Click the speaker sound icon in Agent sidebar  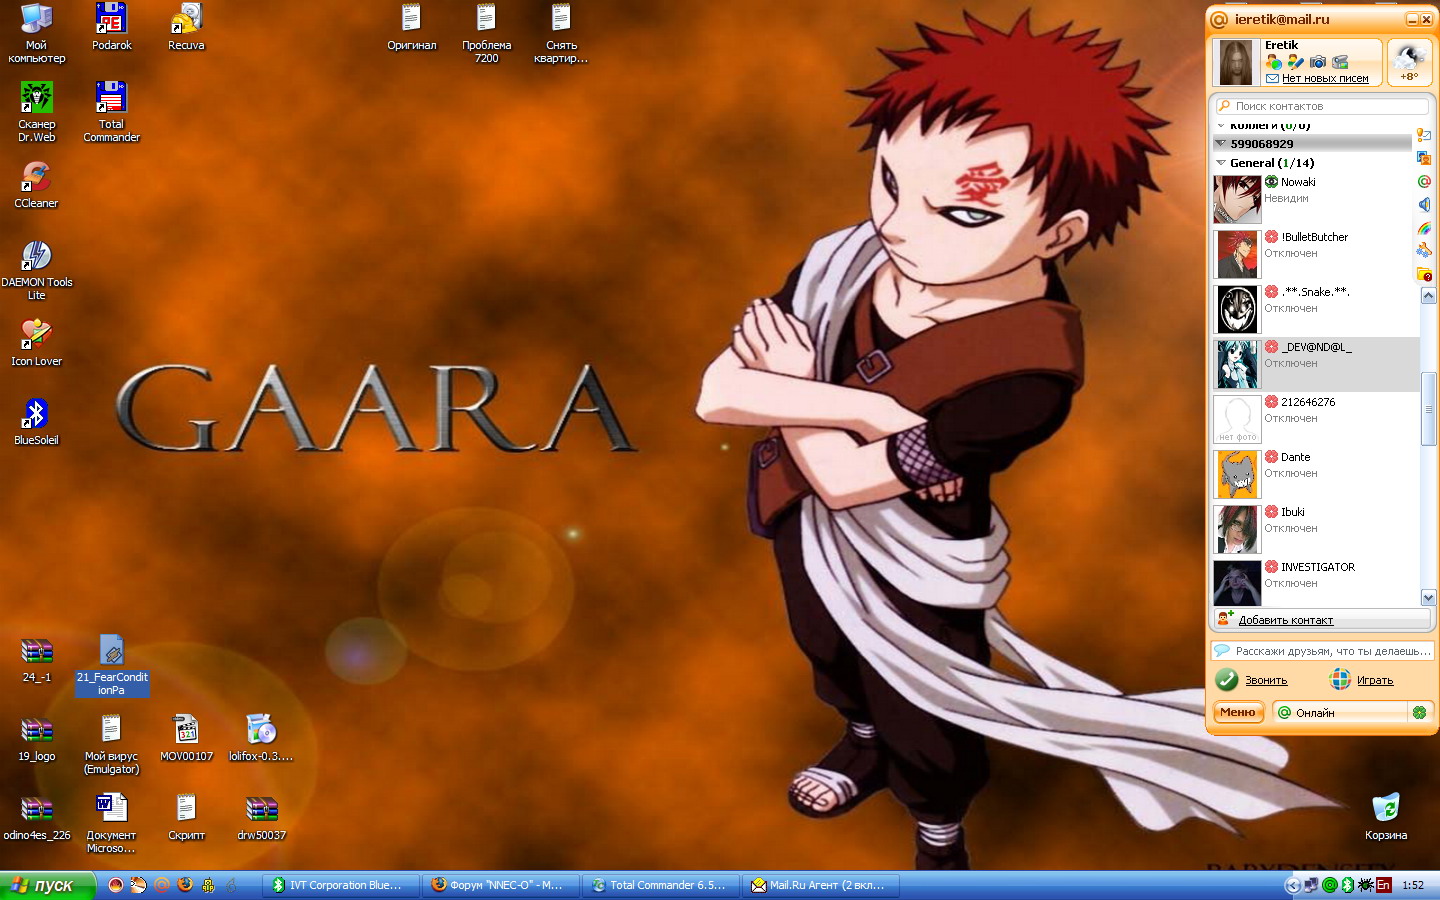coord(1424,205)
